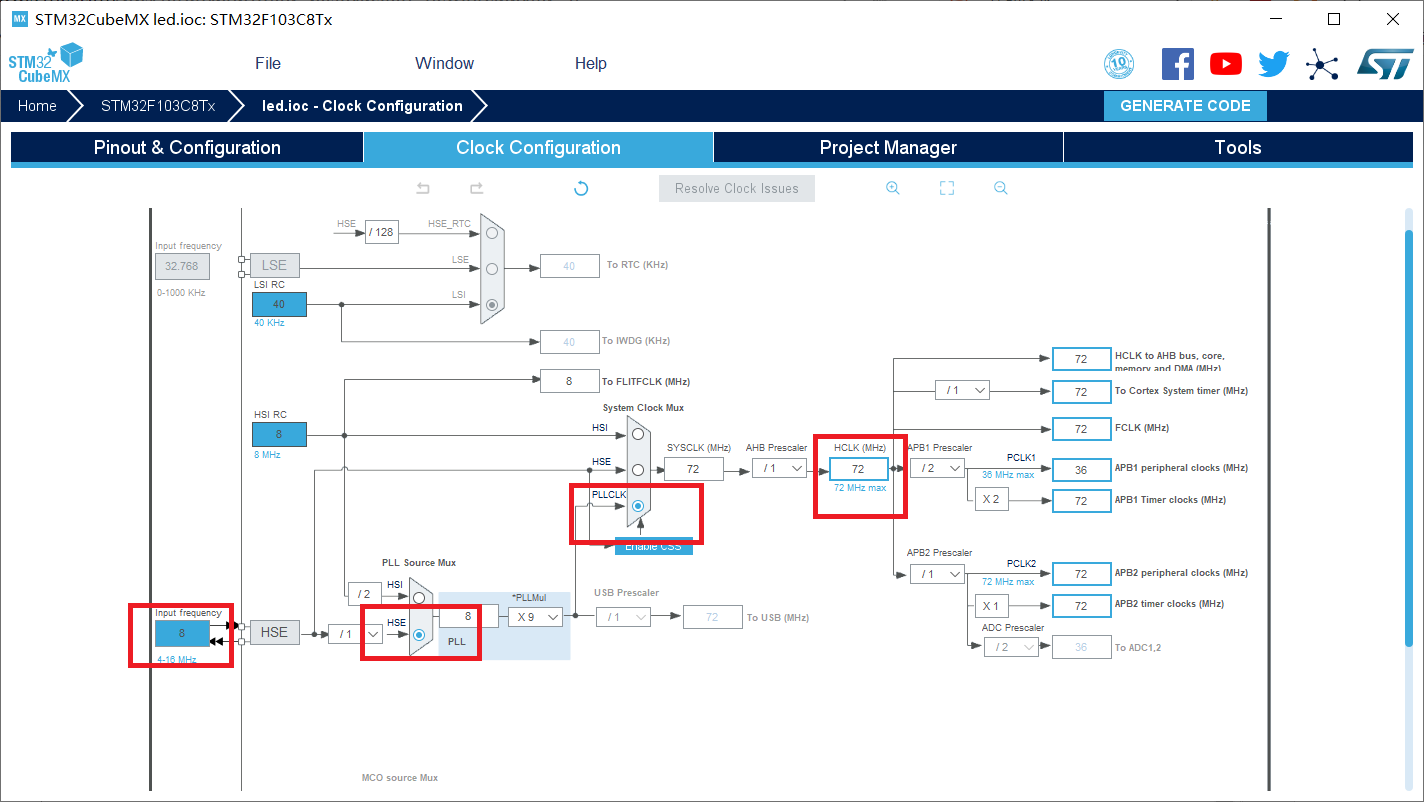Select LSI as the RTC clock source
Image resolution: width=1424 pixels, height=802 pixels.
491,305
